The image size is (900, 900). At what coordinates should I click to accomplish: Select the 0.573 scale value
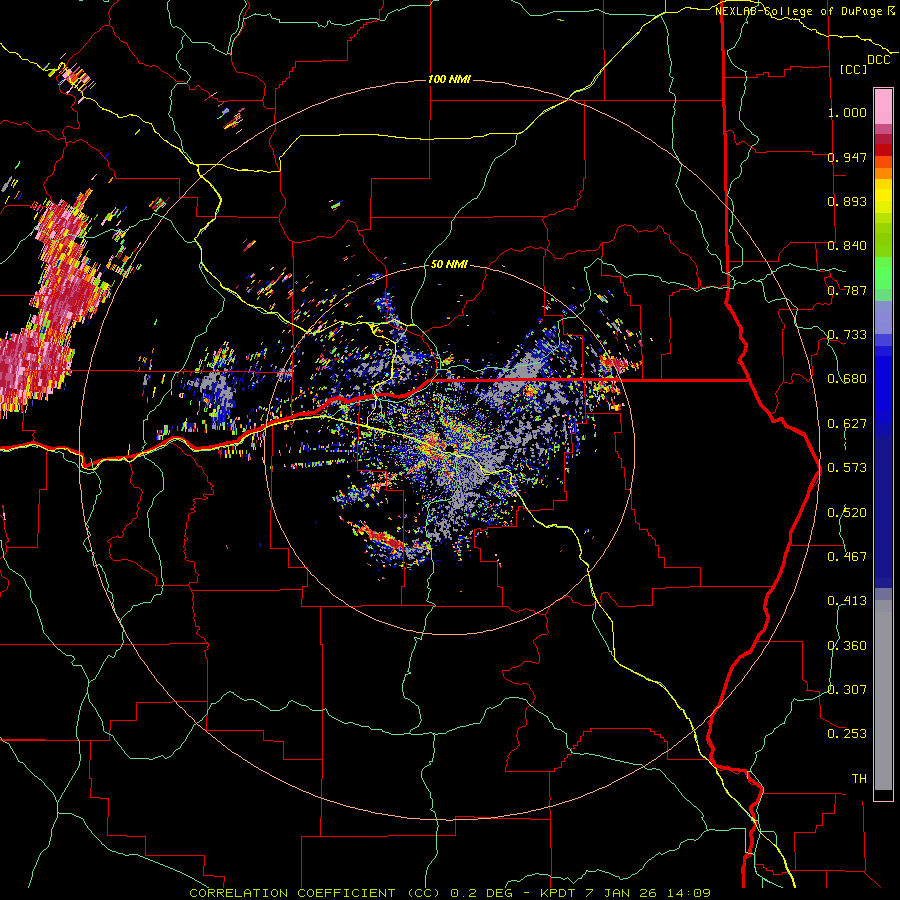[x=847, y=468]
